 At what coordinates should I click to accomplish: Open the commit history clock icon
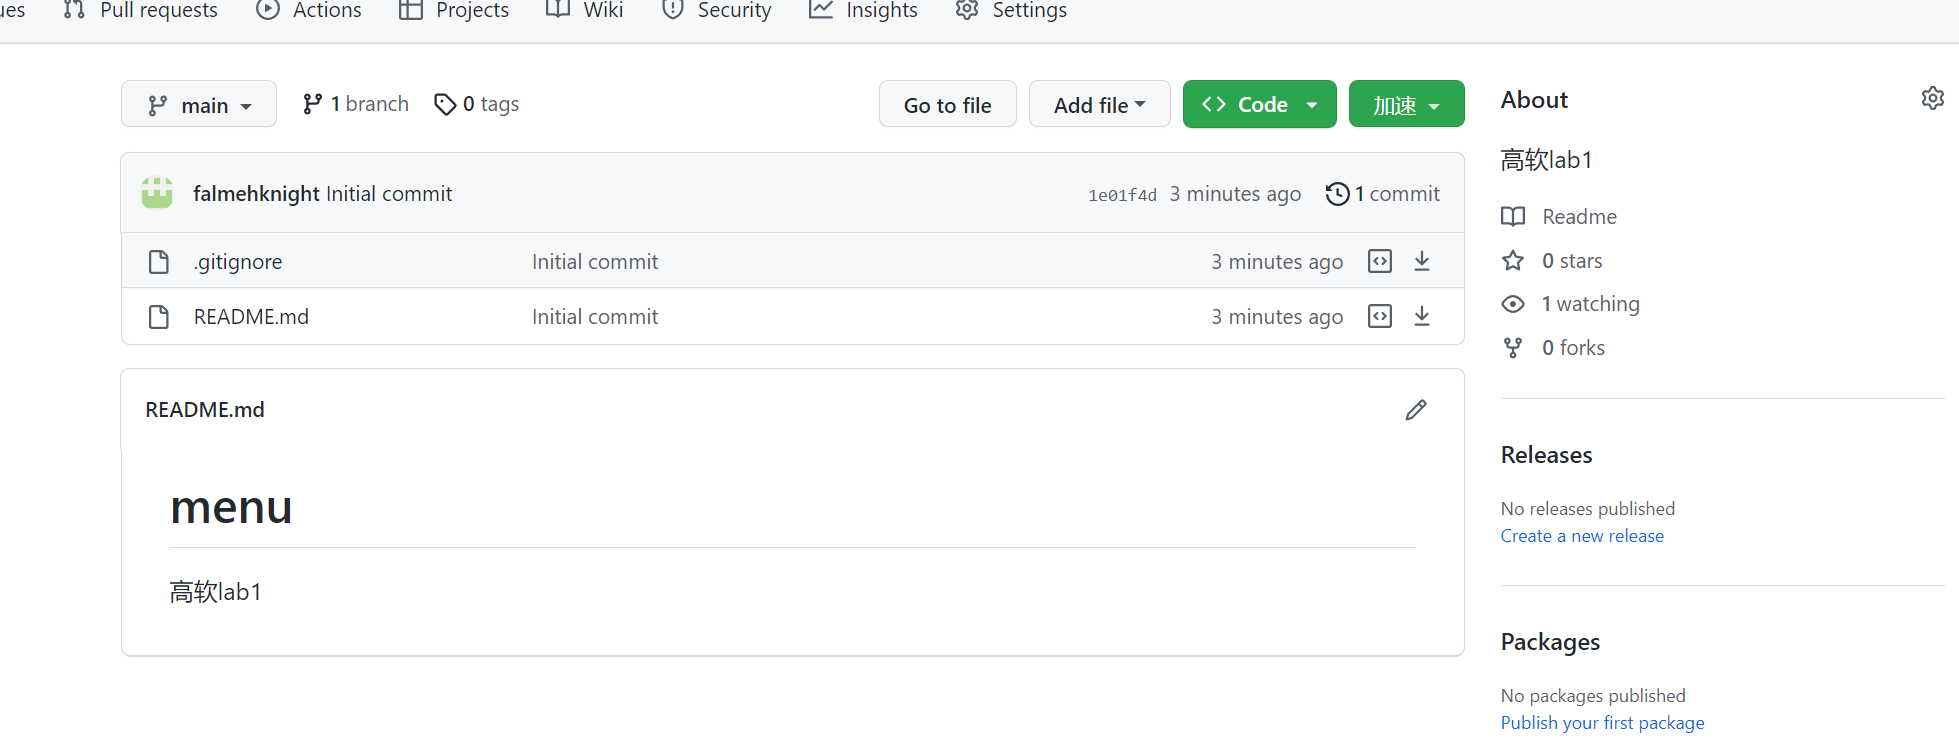tap(1337, 194)
